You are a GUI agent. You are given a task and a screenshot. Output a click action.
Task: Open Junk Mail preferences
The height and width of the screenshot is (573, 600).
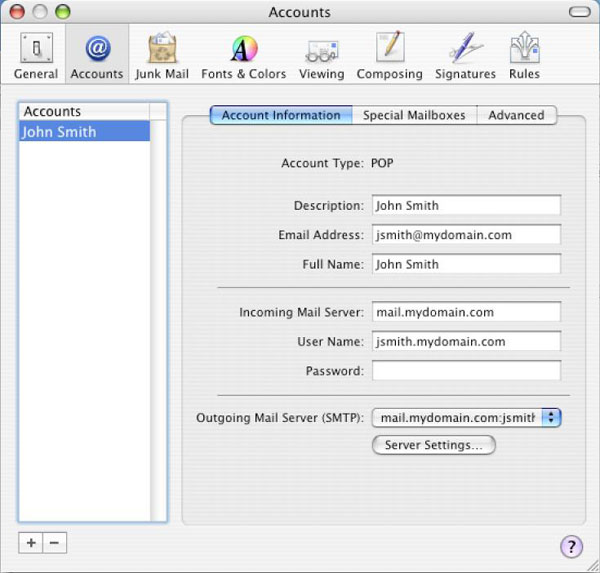[162, 56]
